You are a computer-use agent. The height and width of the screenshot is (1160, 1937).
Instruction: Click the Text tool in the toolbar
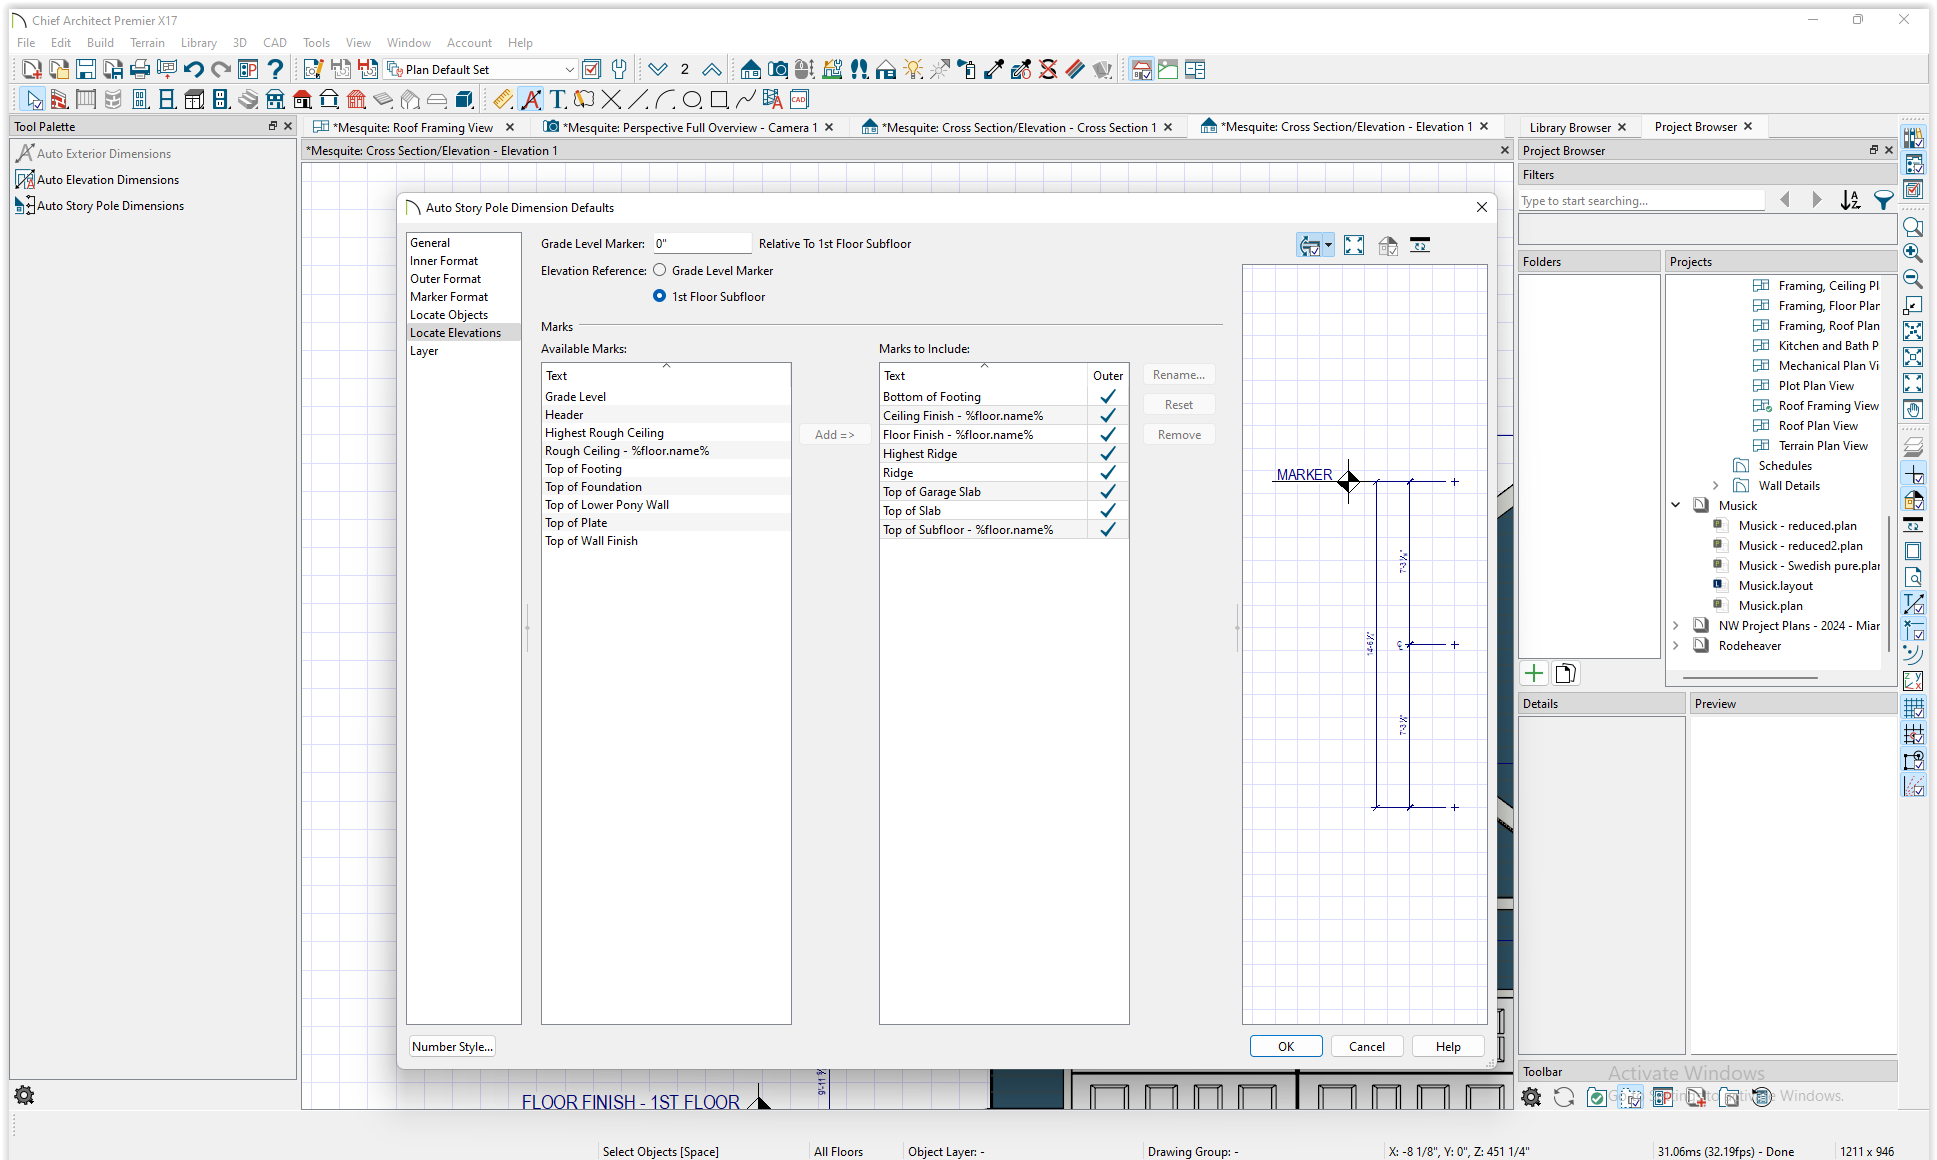(558, 99)
